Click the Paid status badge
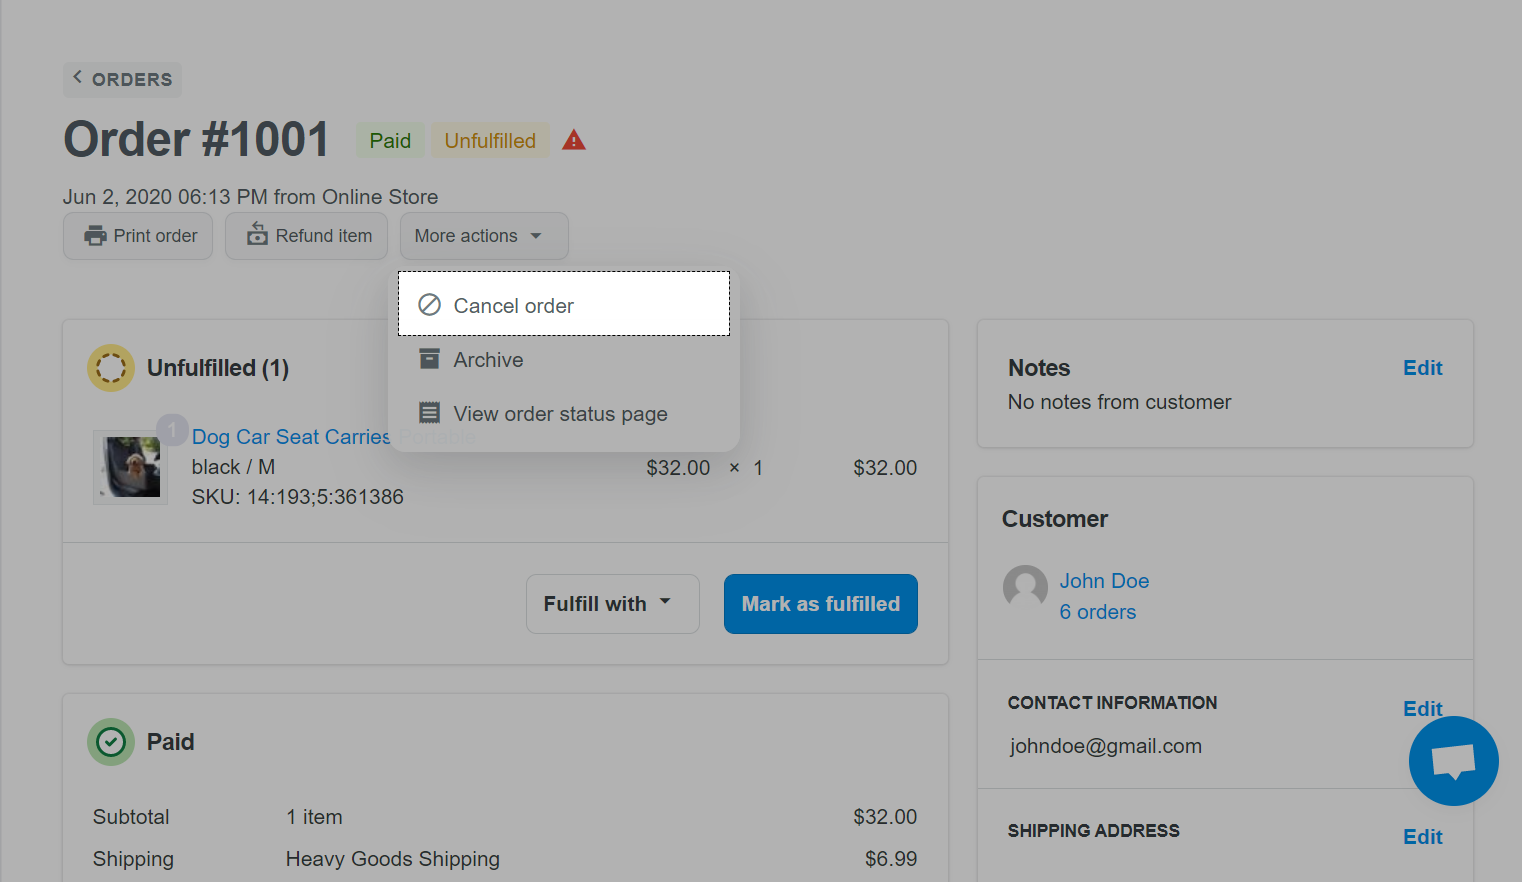 (390, 141)
